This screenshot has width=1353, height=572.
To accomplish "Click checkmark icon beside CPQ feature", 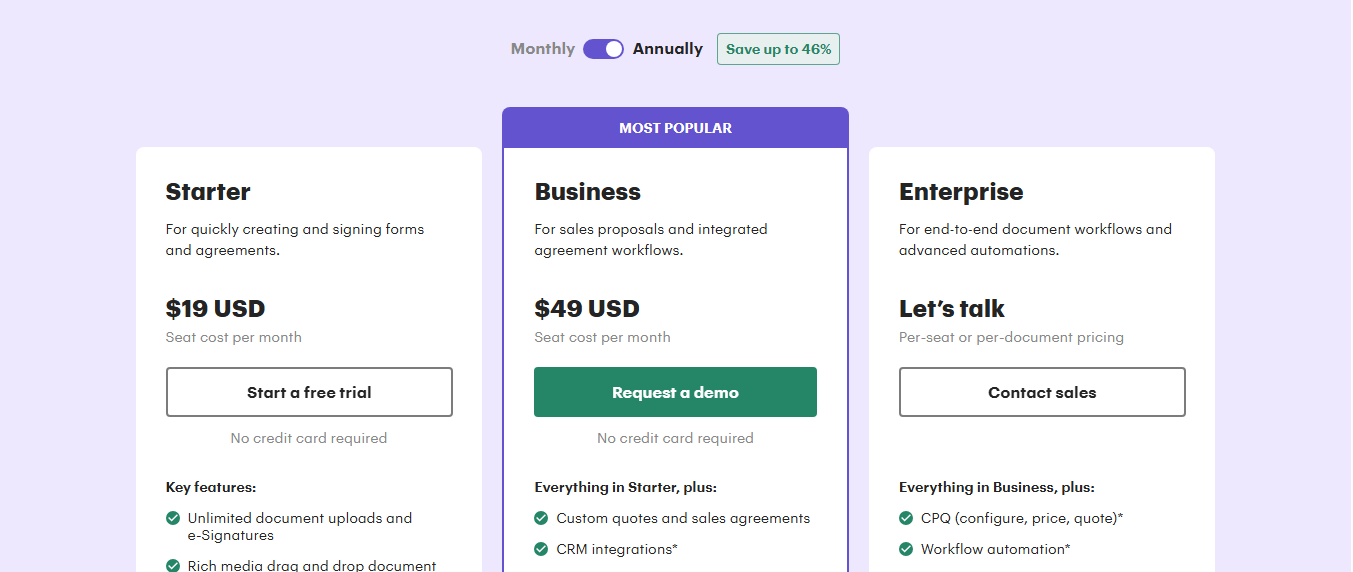I will pyautogui.click(x=906, y=518).
